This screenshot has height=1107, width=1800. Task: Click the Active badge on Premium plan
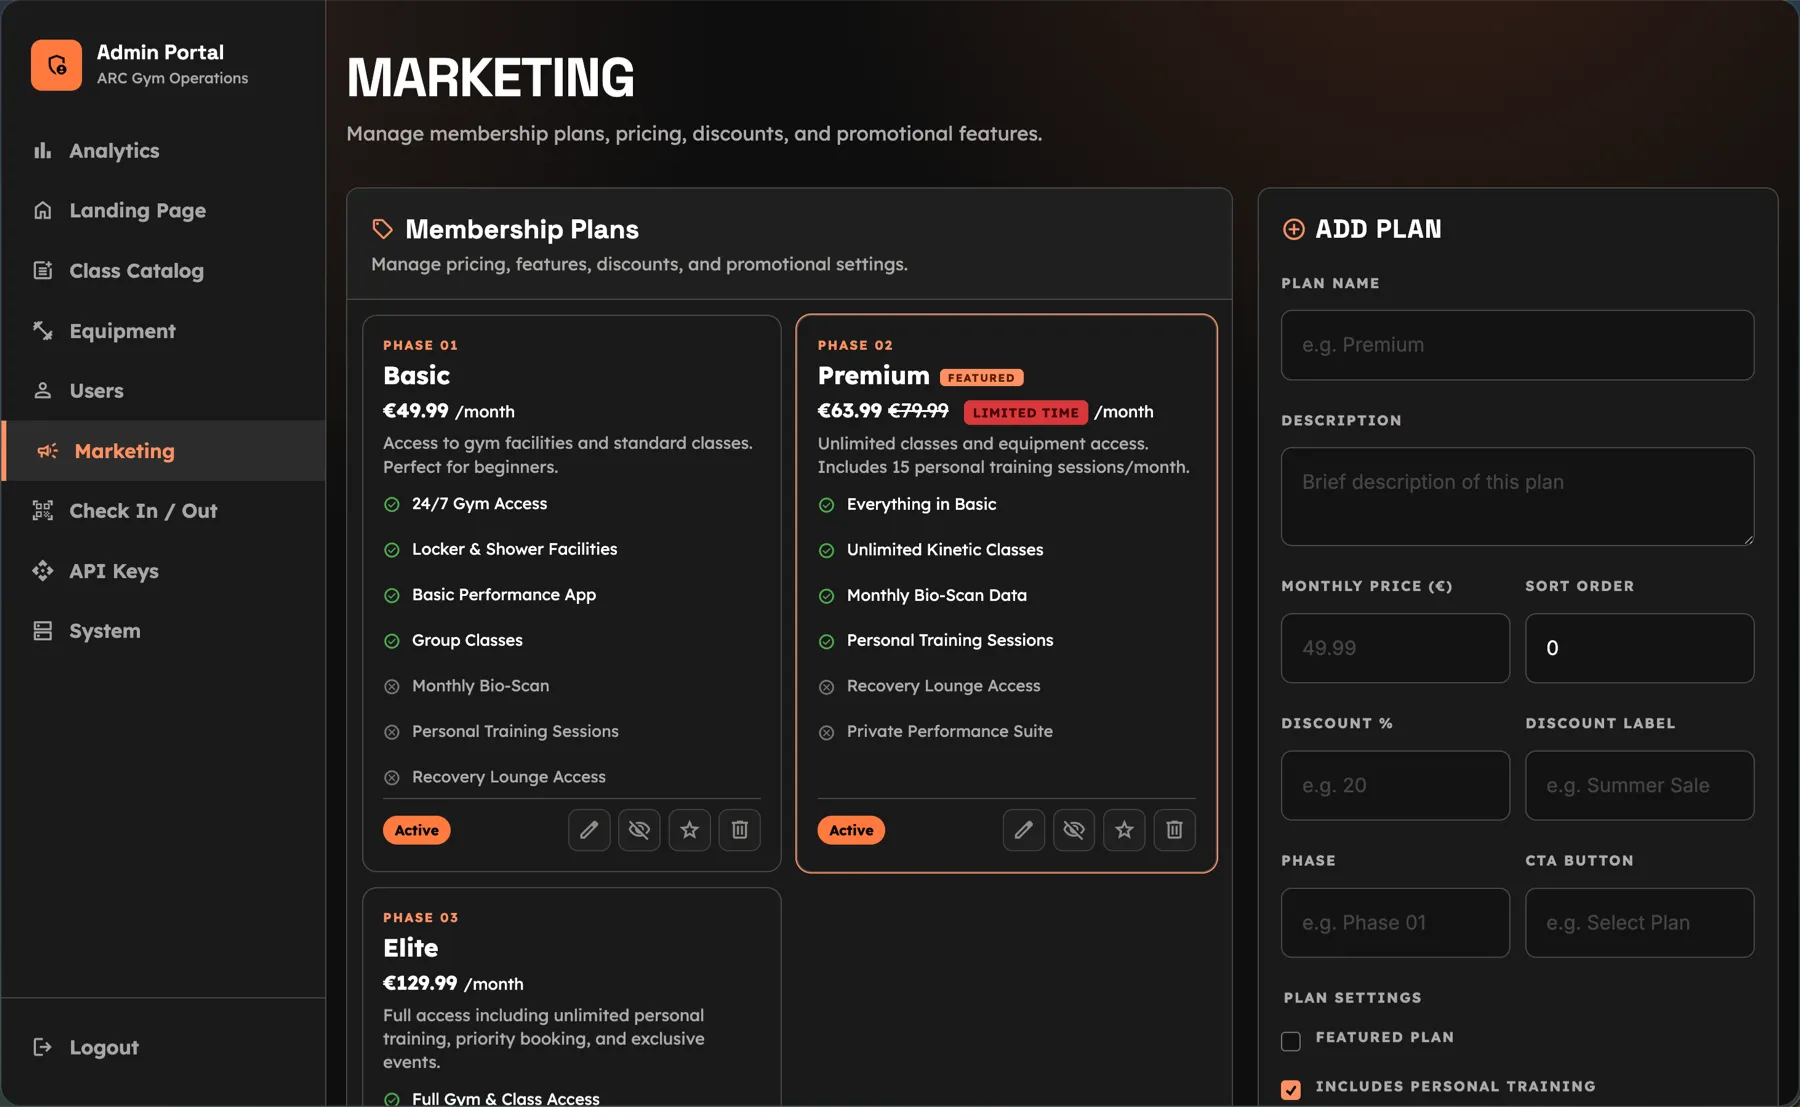tap(851, 830)
